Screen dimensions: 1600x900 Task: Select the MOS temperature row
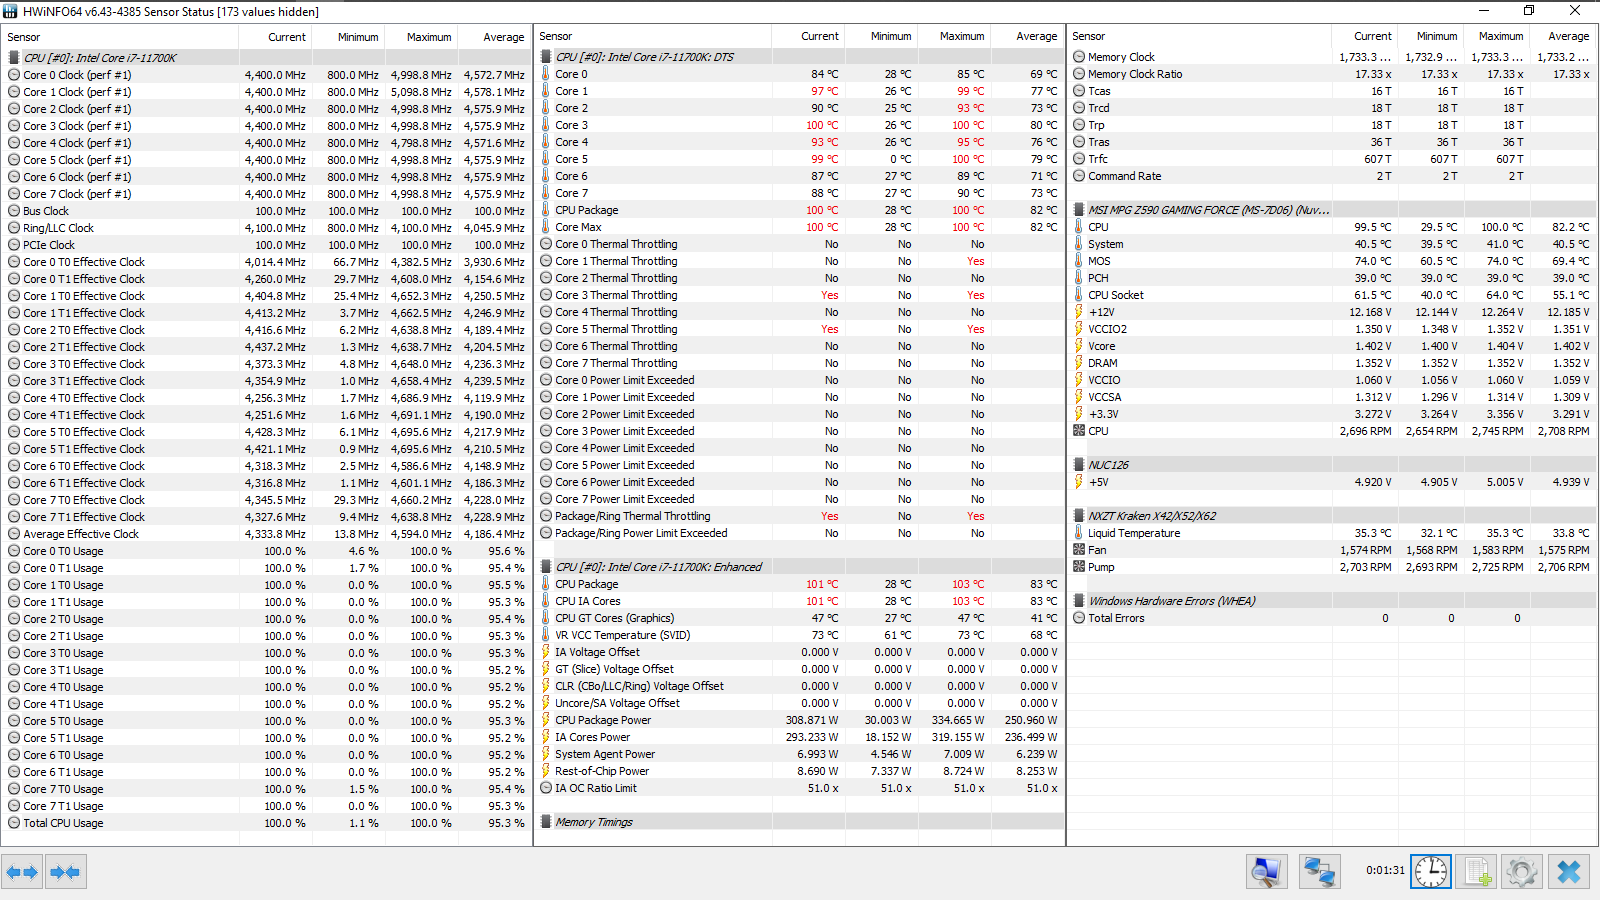(x=1332, y=261)
